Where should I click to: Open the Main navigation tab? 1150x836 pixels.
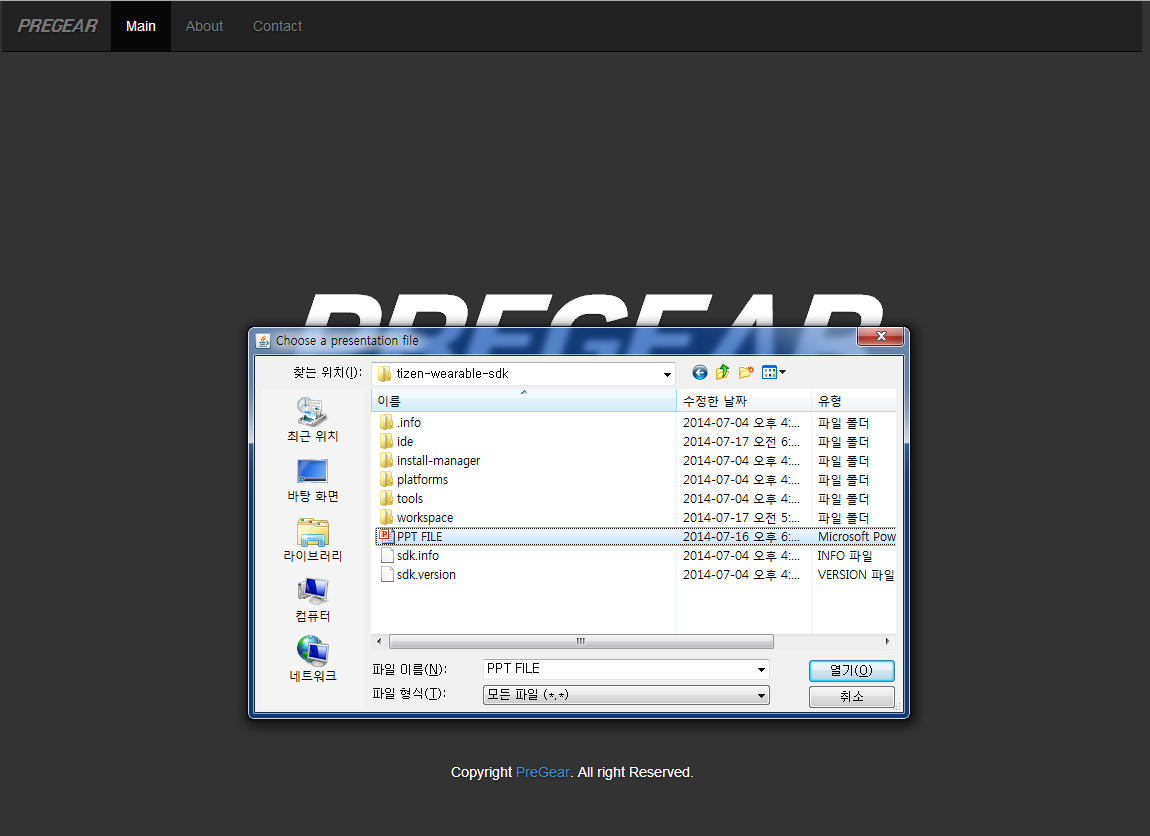141,26
